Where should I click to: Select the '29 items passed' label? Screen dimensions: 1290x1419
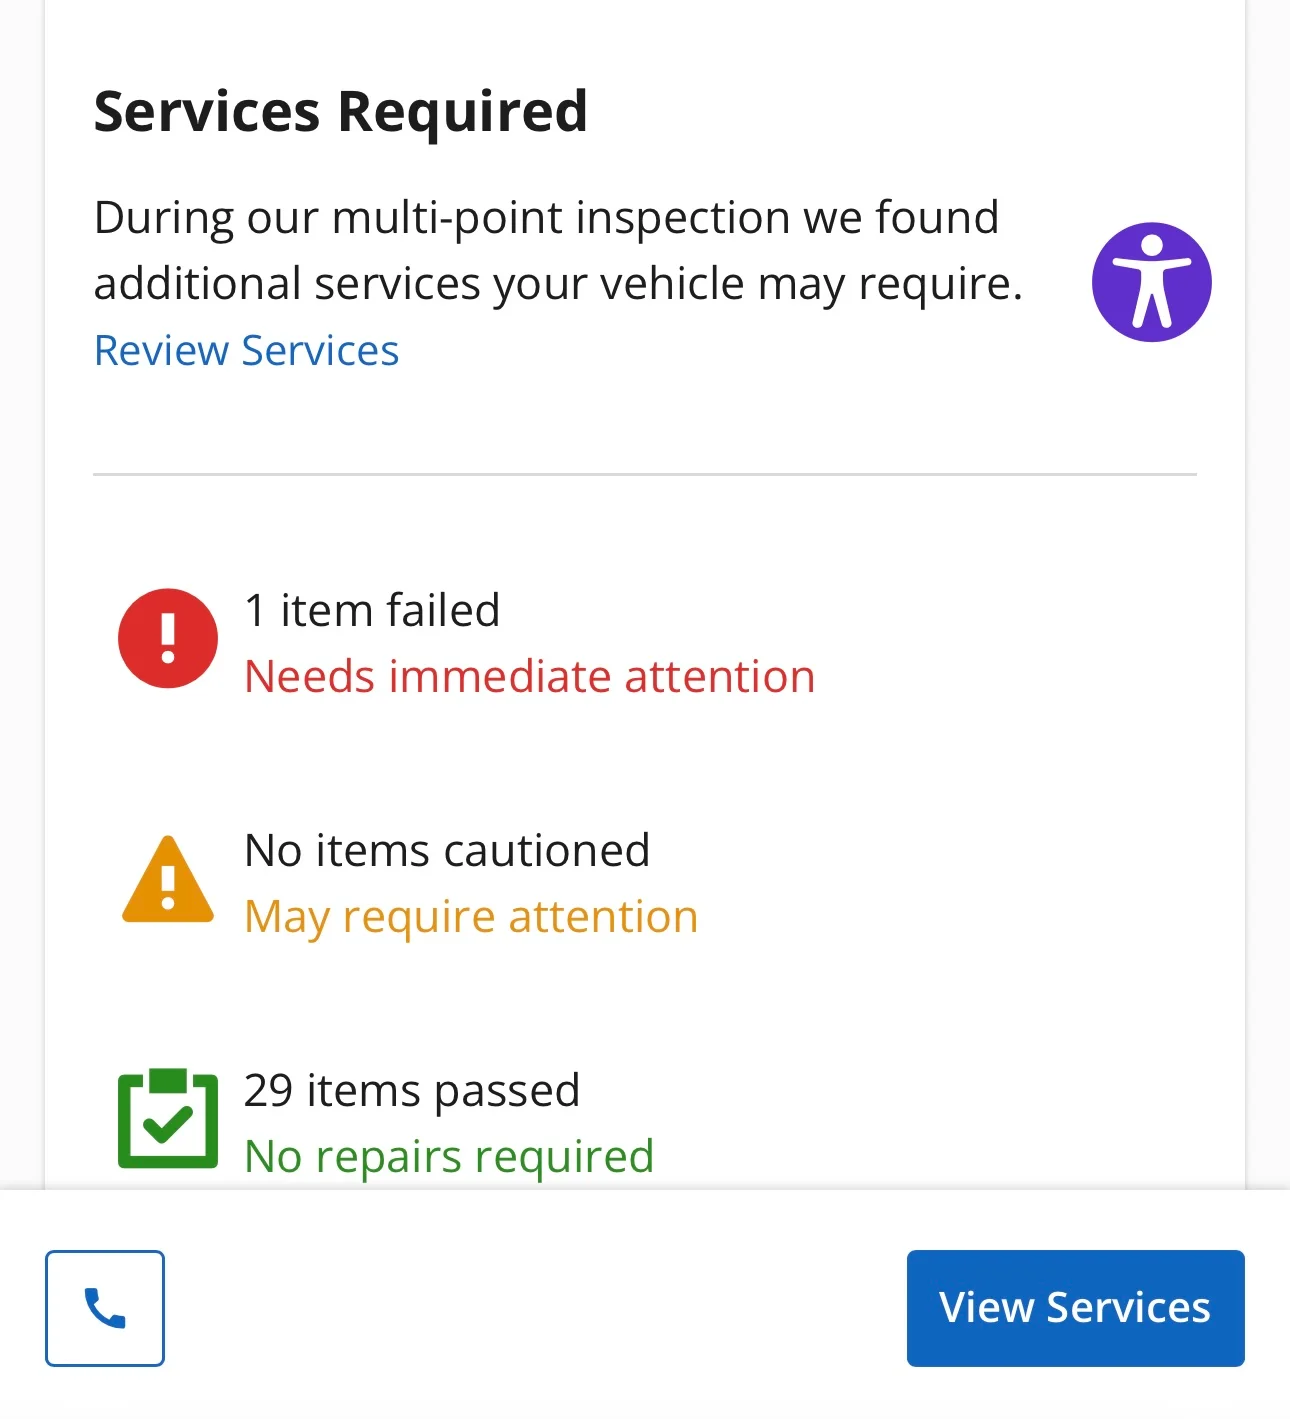412,1090
